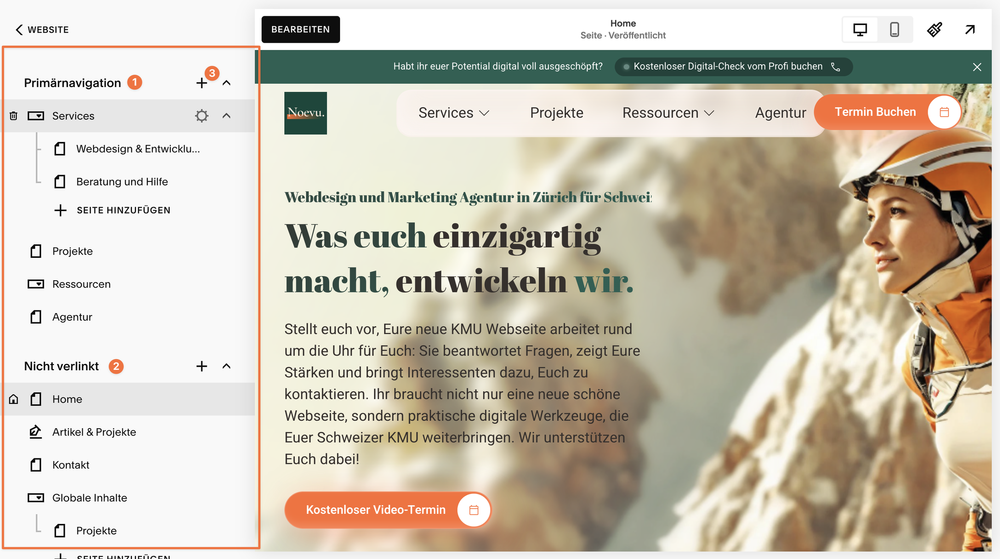Click the homepage house icon beside Home
The width and height of the screenshot is (1000, 559).
[13, 399]
